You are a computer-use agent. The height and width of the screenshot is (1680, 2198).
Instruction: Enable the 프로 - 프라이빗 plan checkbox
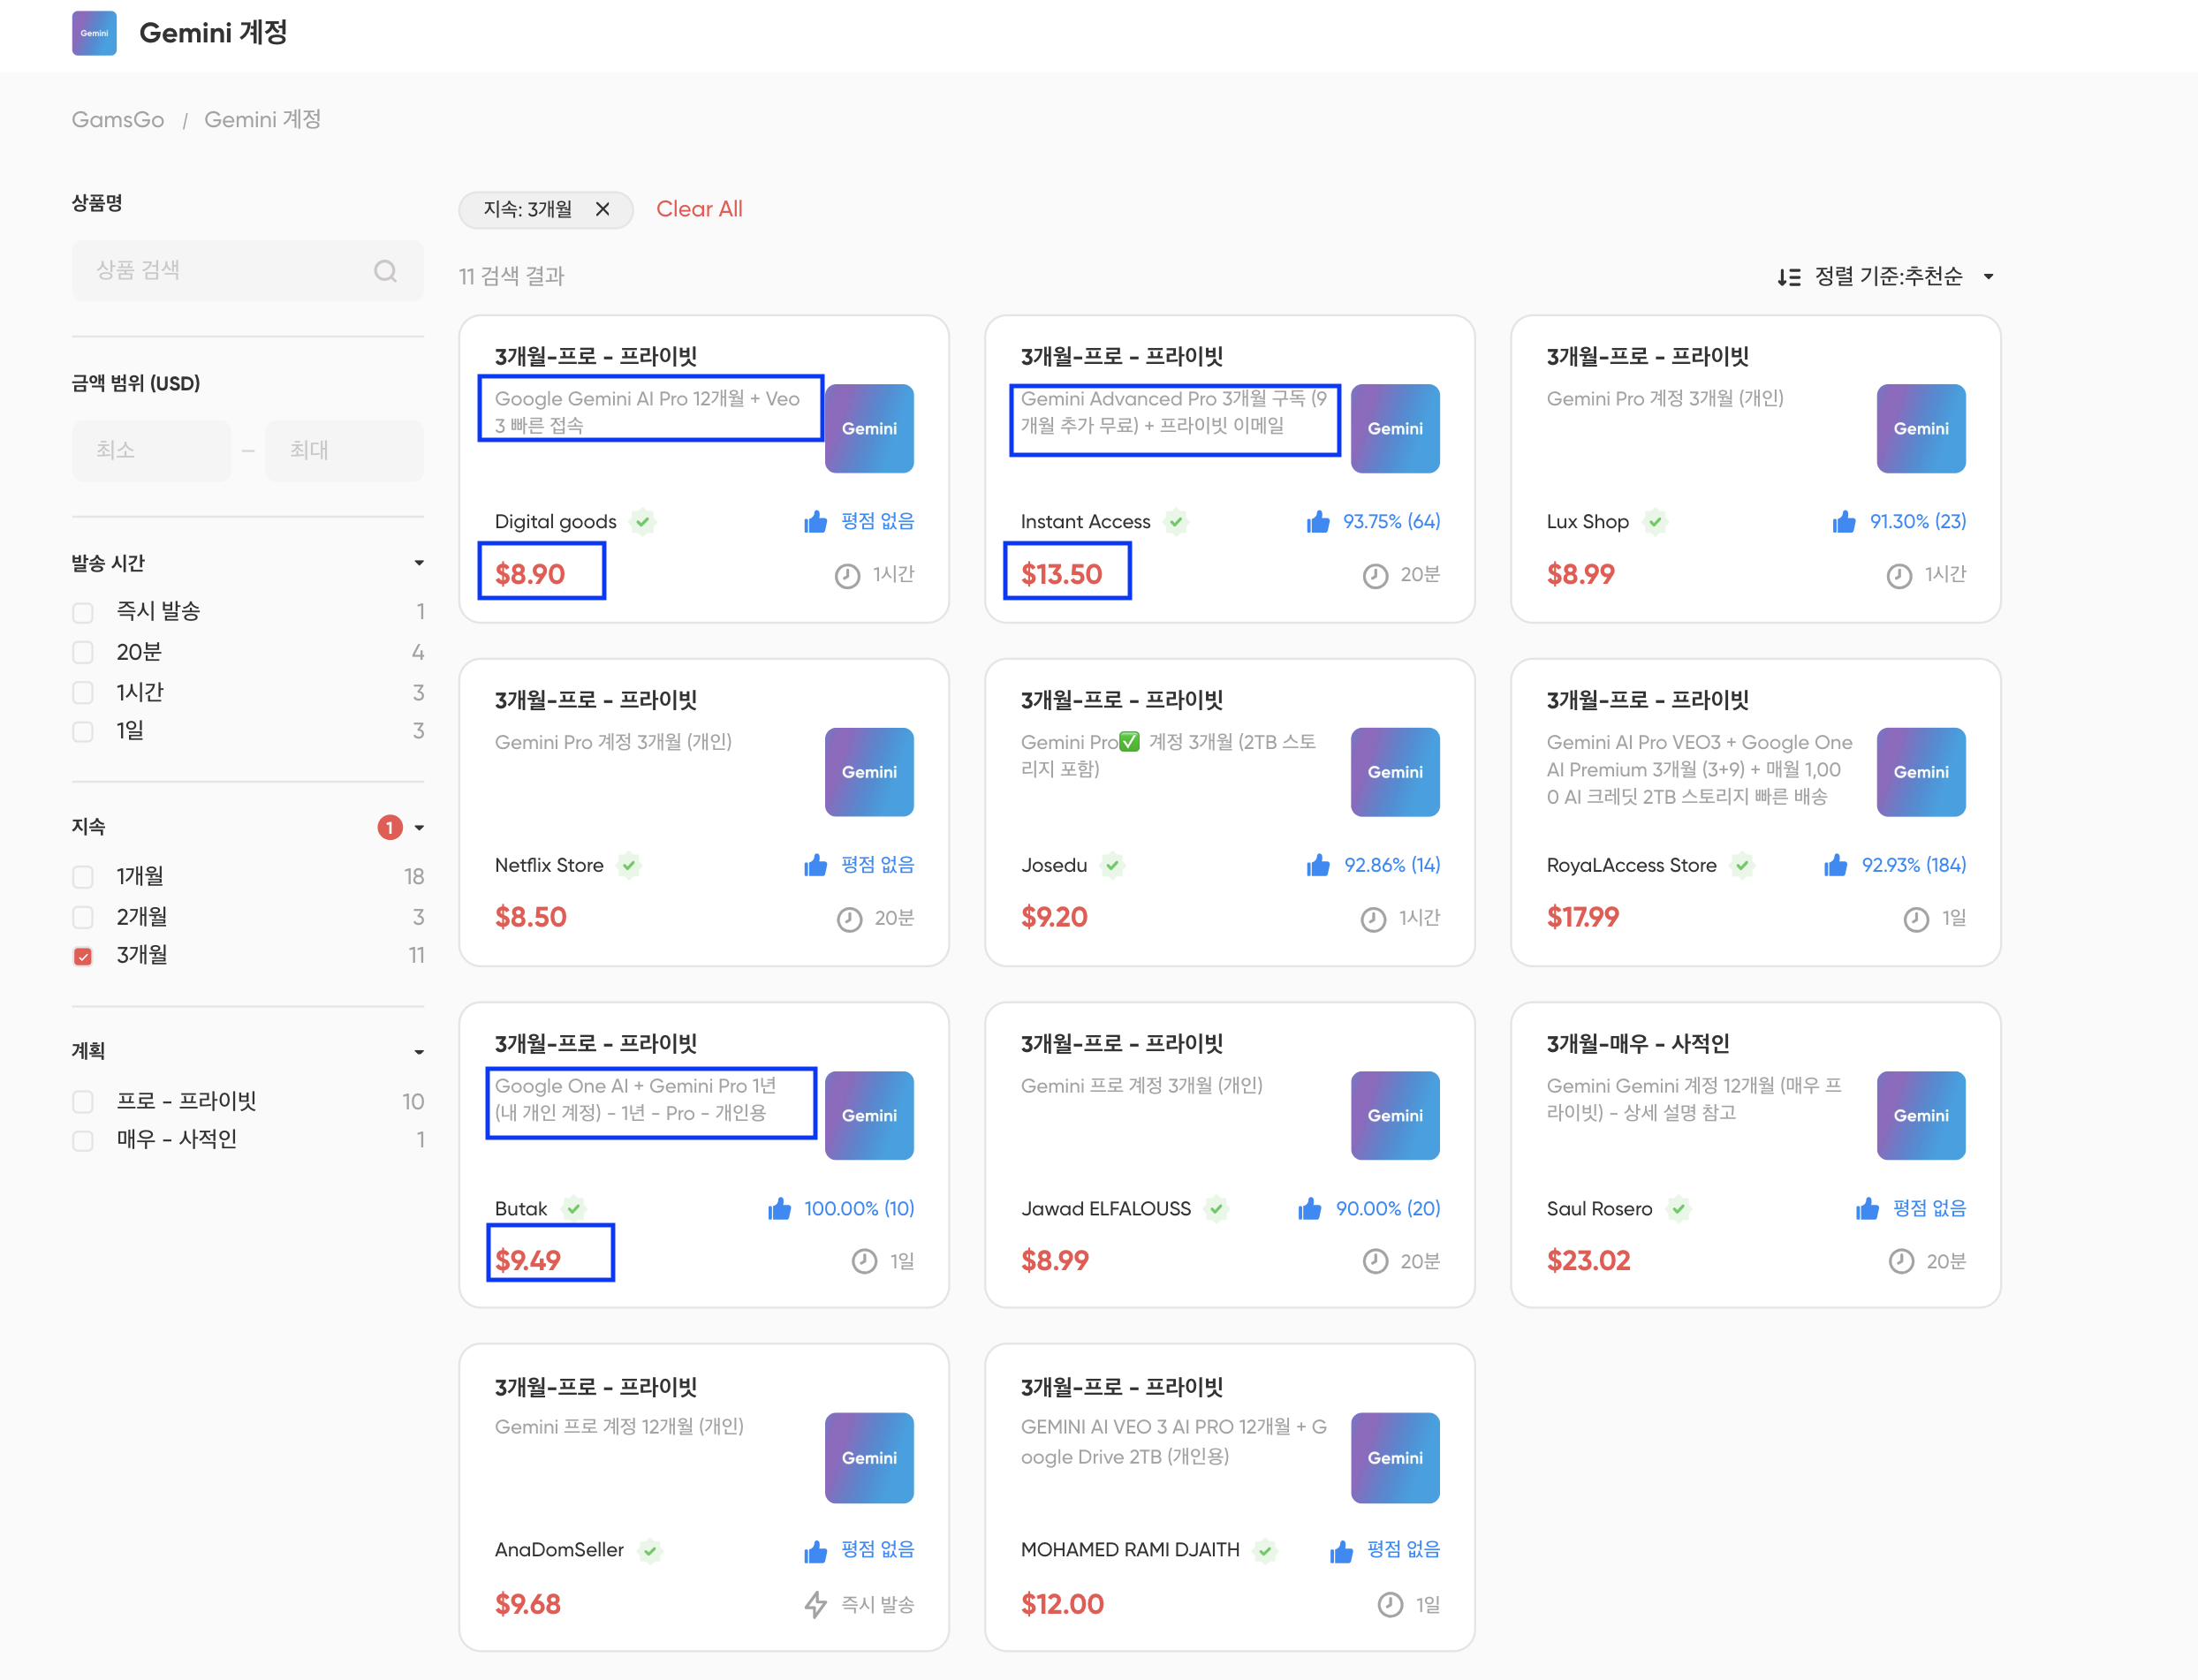[83, 1102]
